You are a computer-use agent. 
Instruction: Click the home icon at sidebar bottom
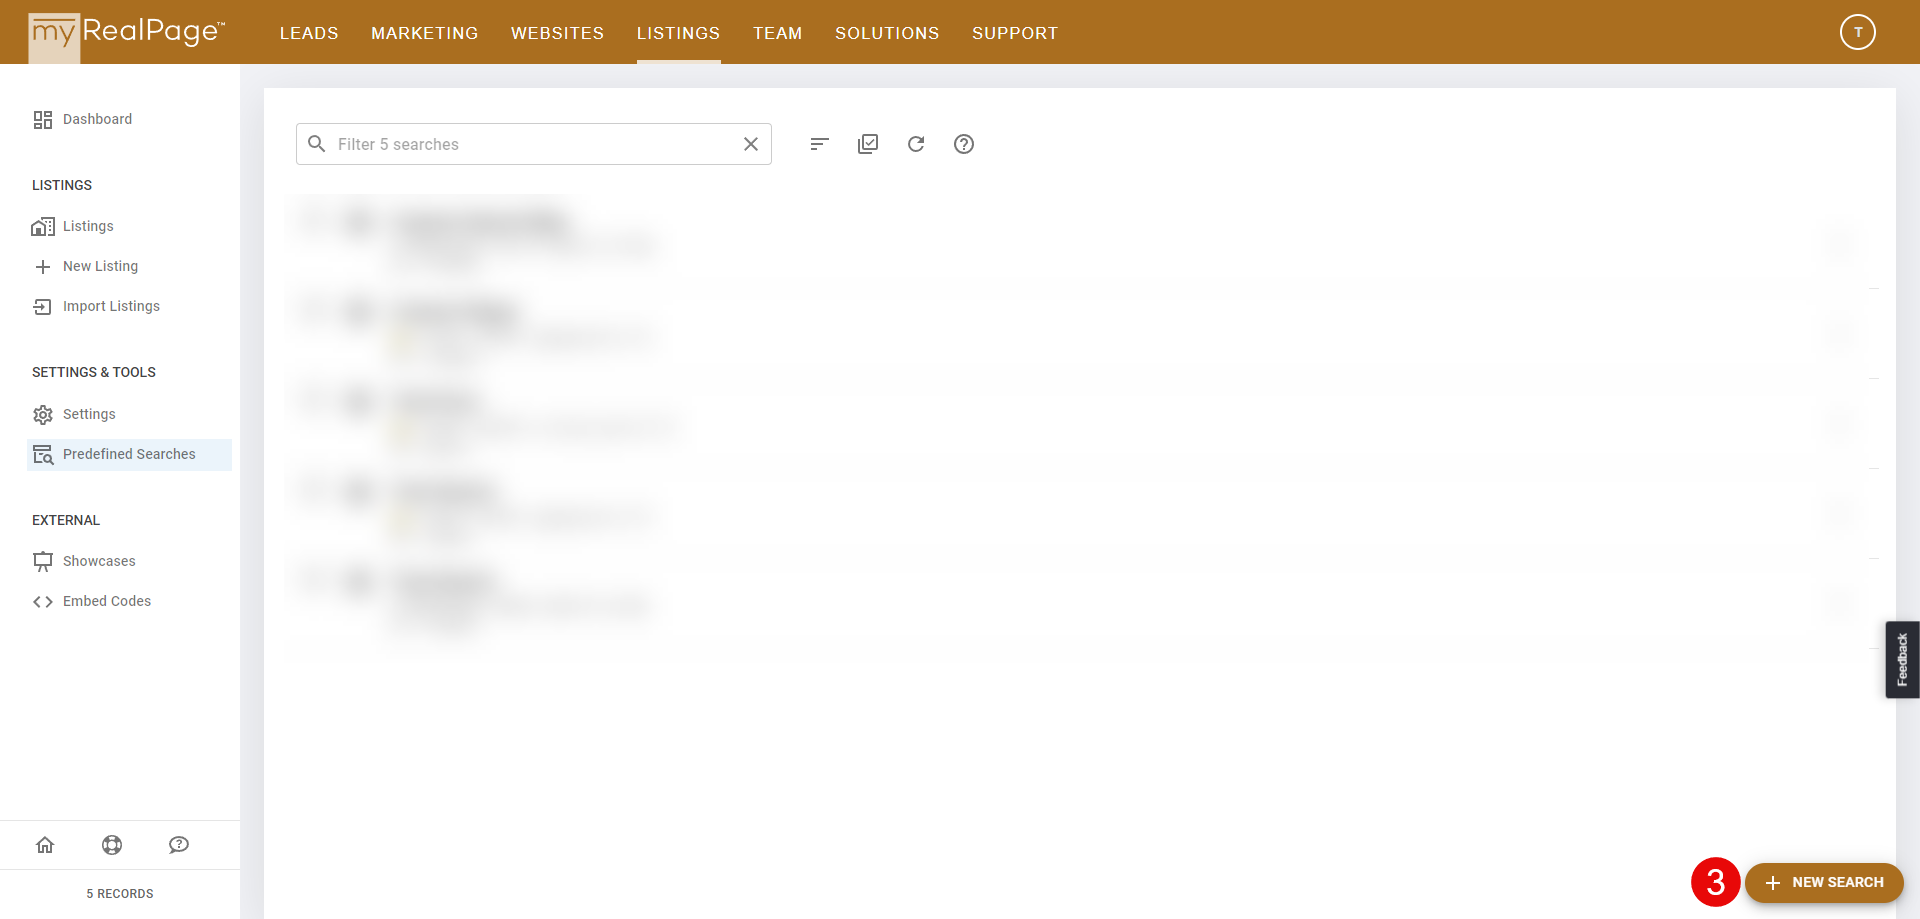[x=45, y=845]
